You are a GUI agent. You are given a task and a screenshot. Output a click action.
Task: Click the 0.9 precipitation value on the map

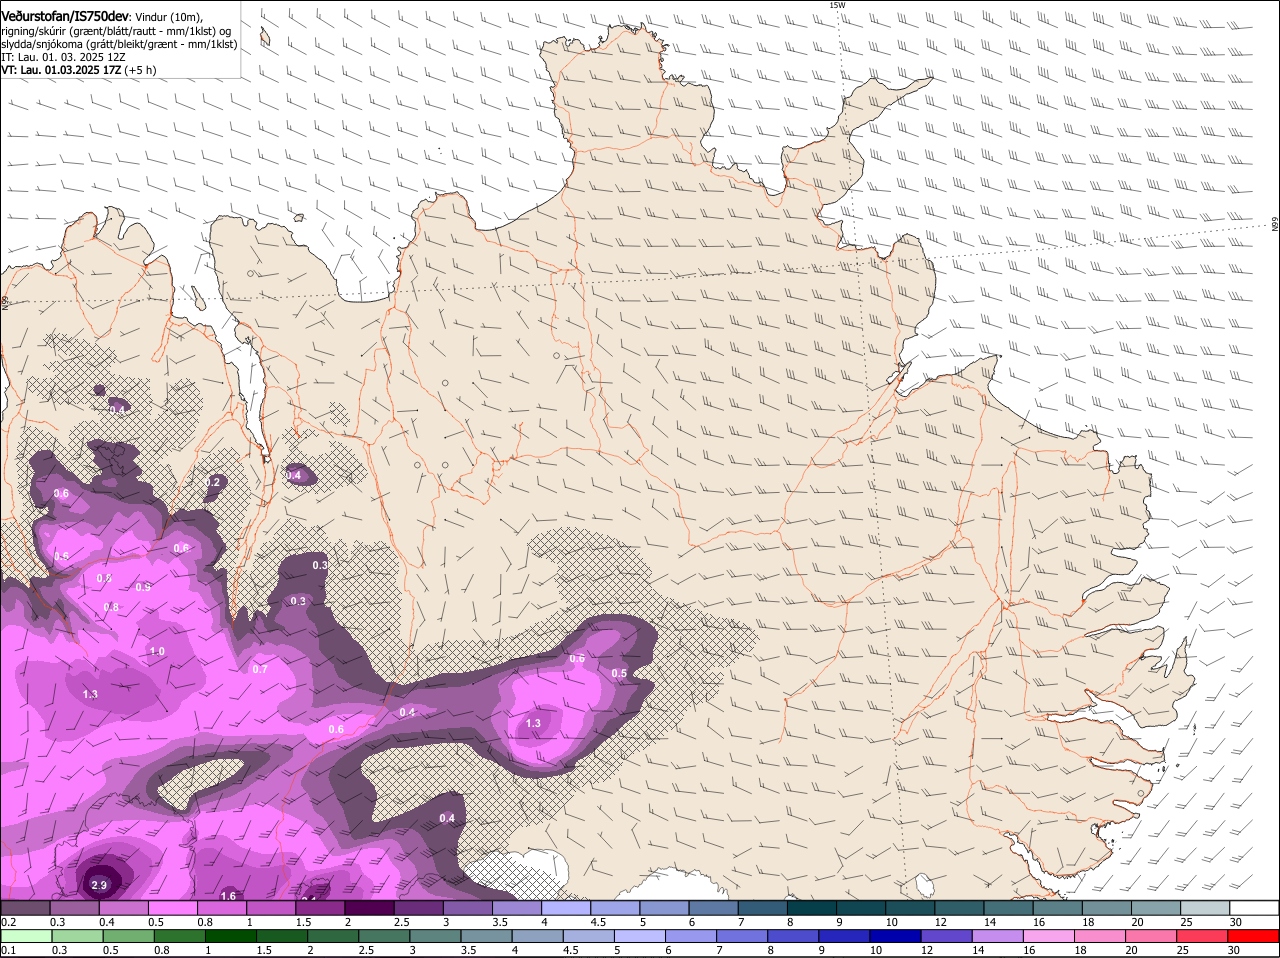point(143,587)
